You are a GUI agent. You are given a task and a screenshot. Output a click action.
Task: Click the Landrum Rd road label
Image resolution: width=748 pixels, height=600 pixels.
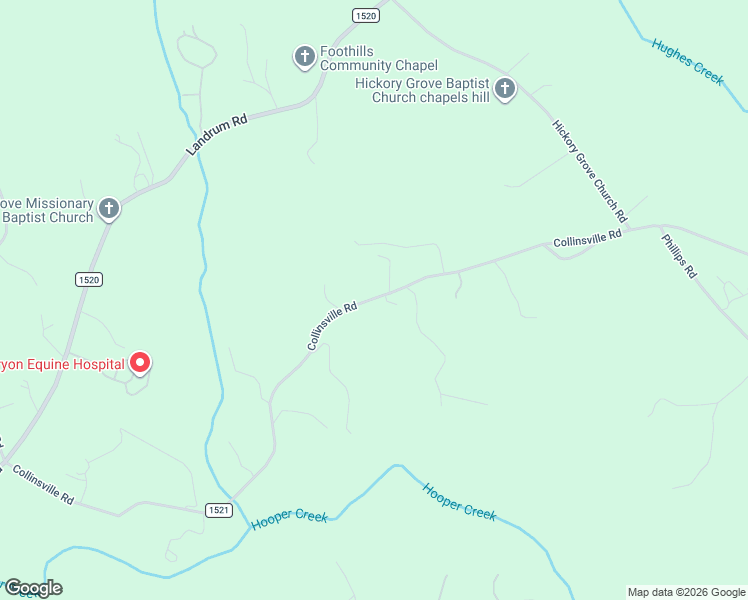[x=218, y=134]
